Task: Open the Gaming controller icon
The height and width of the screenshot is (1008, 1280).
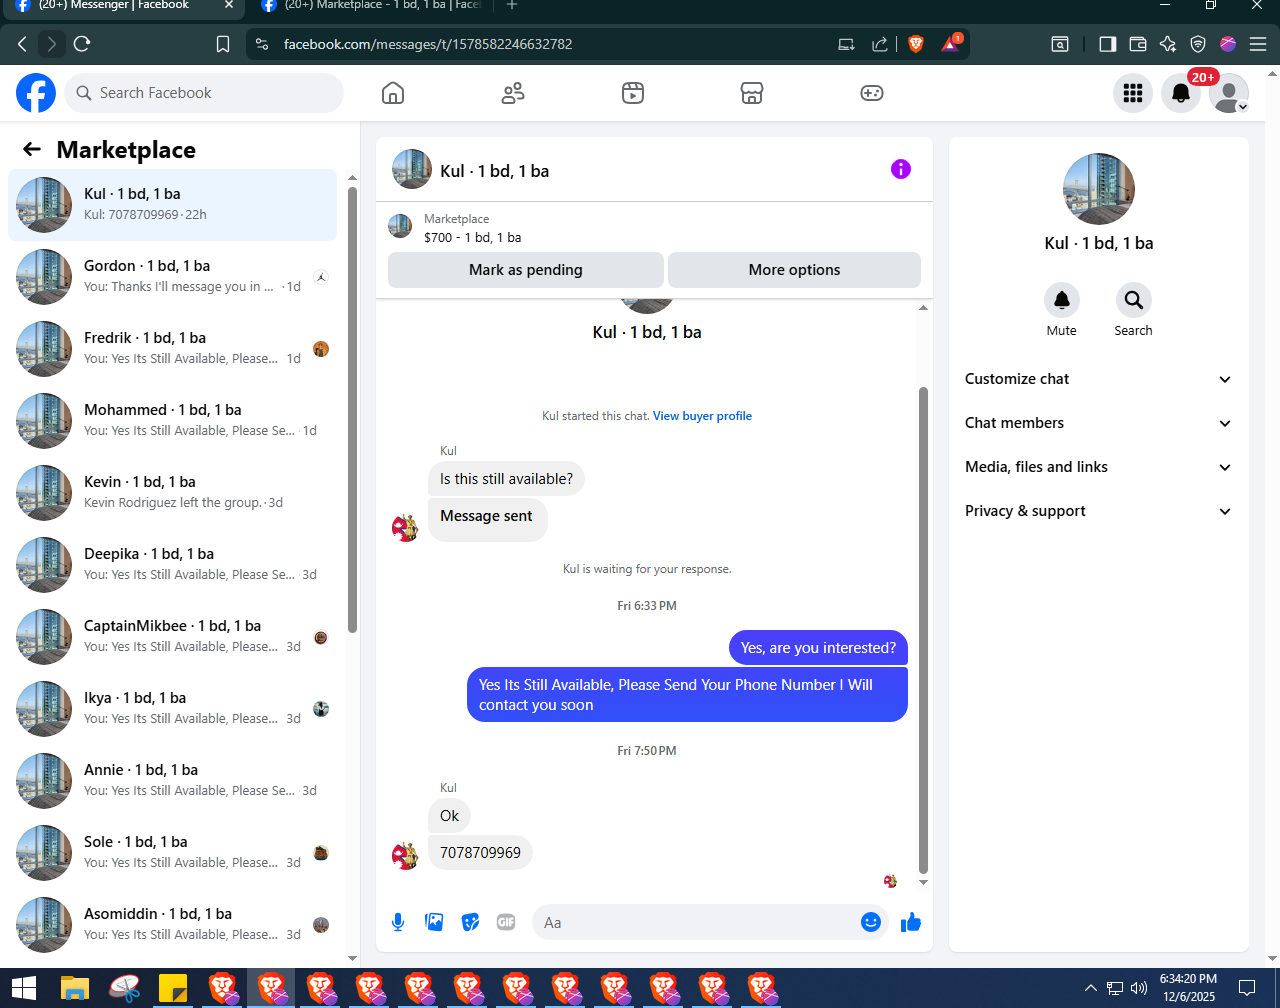Action: tap(872, 93)
